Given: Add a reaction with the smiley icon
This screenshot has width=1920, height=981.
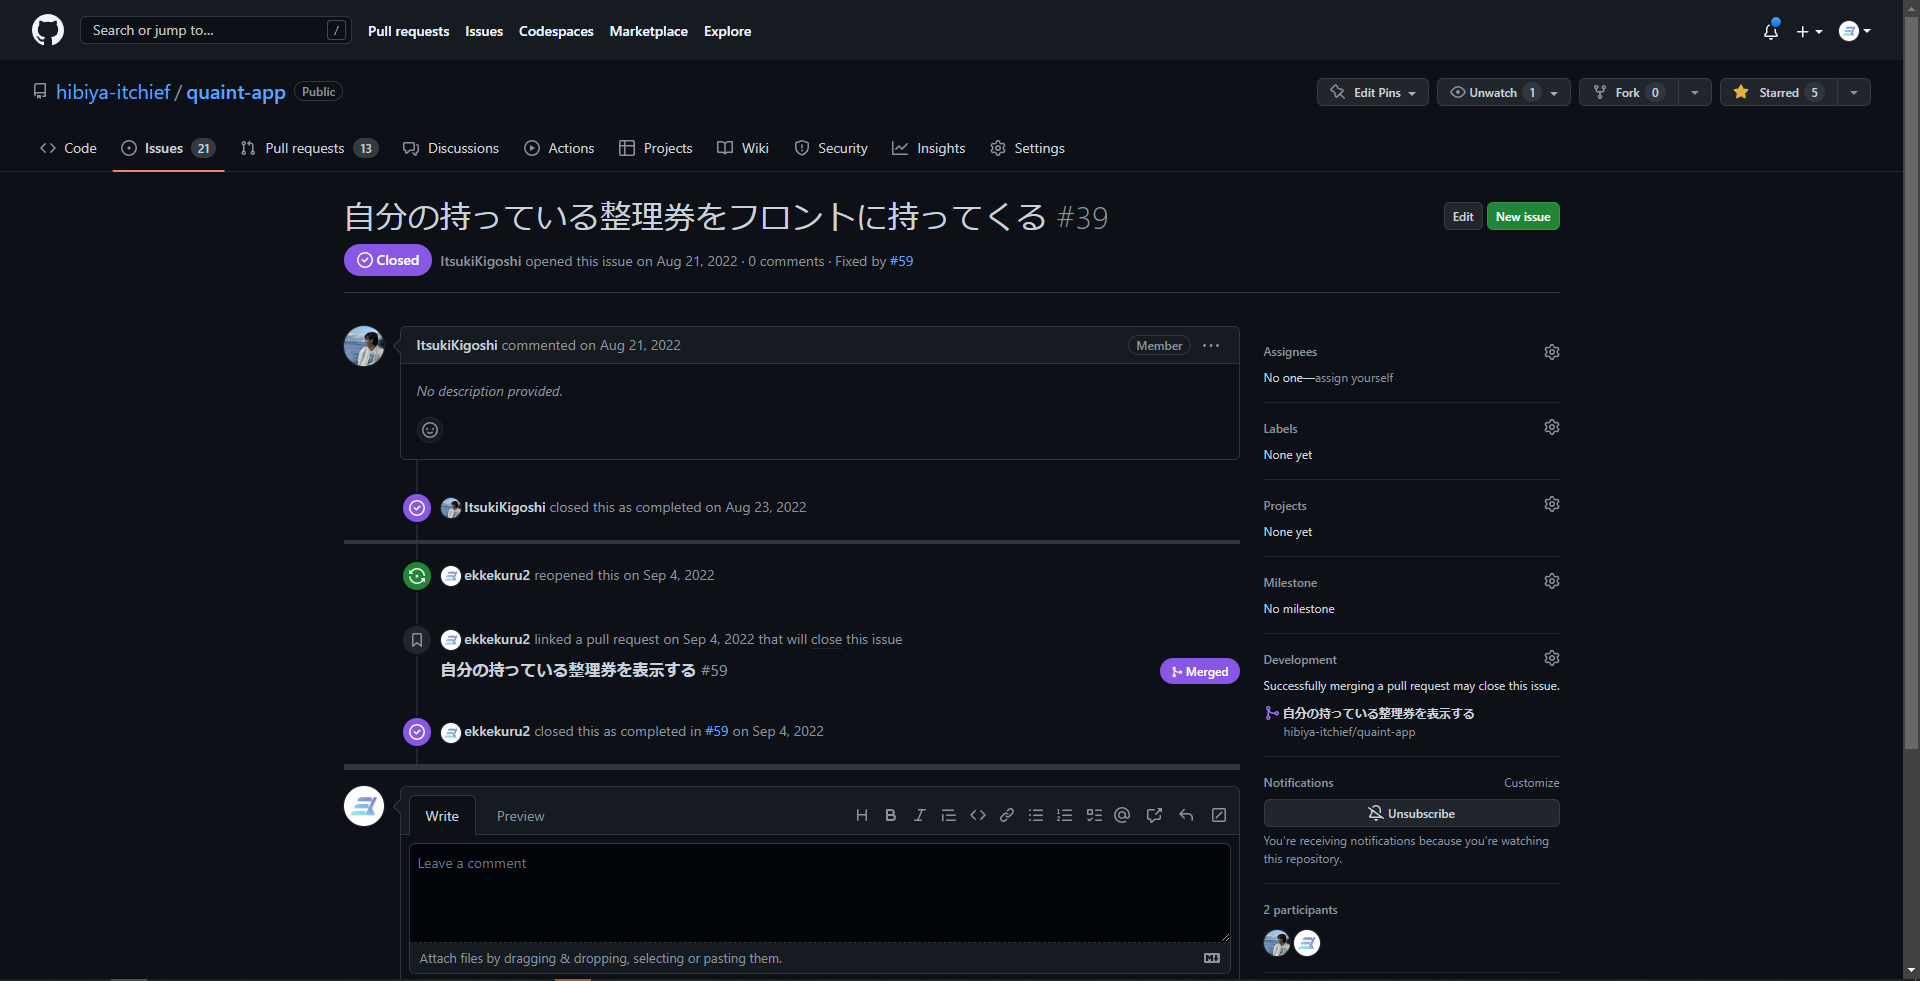Looking at the screenshot, I should 430,430.
